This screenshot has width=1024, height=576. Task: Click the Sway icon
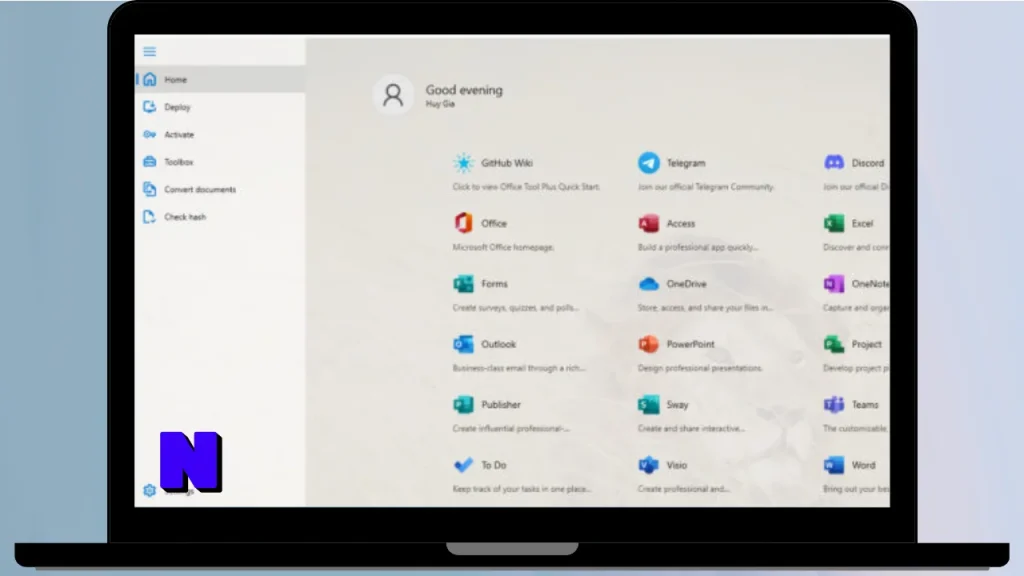point(648,404)
